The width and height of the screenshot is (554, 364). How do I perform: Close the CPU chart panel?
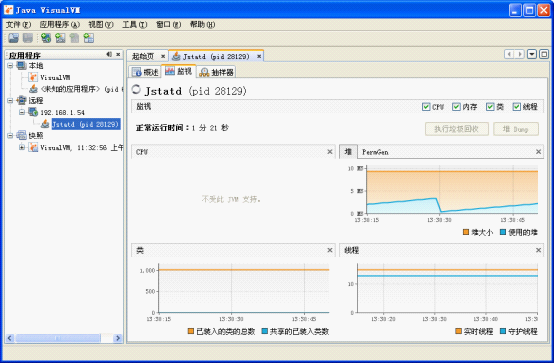(330, 152)
